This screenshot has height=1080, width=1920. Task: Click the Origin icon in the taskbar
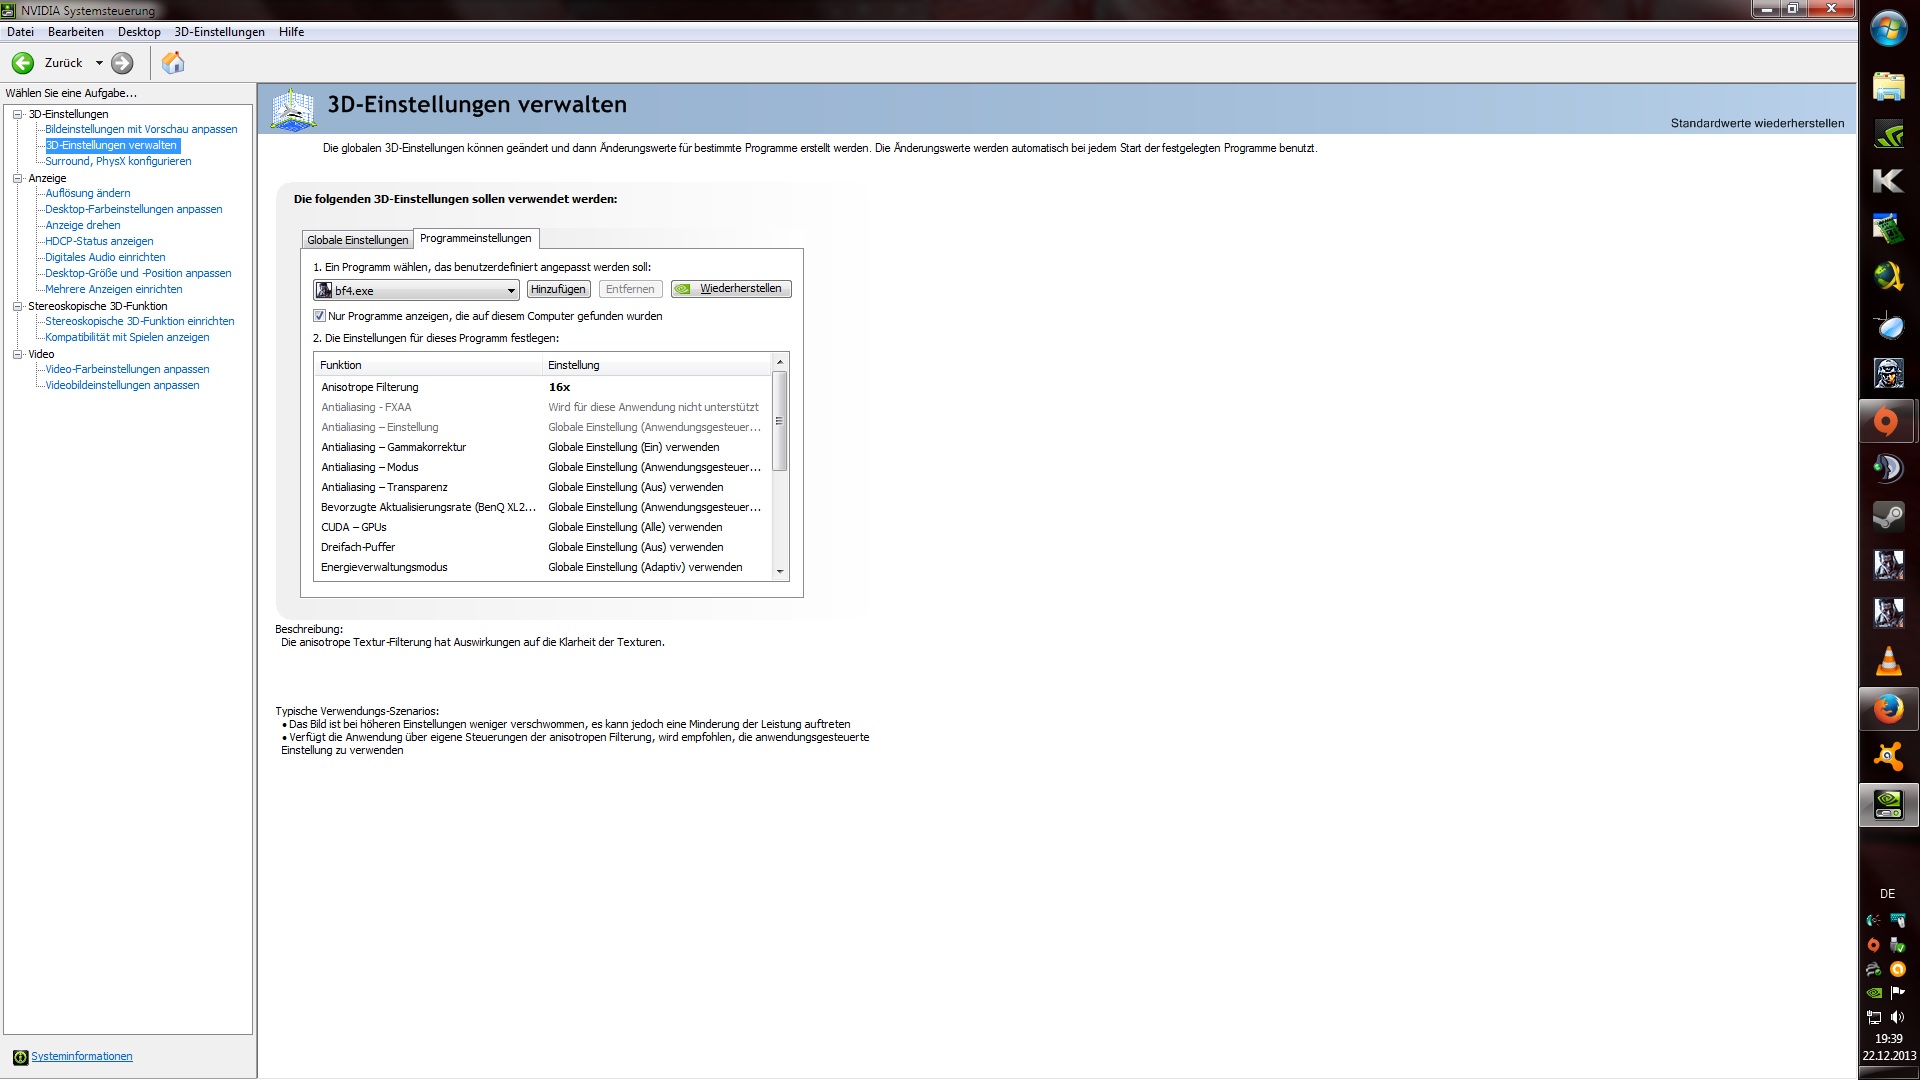(x=1886, y=421)
